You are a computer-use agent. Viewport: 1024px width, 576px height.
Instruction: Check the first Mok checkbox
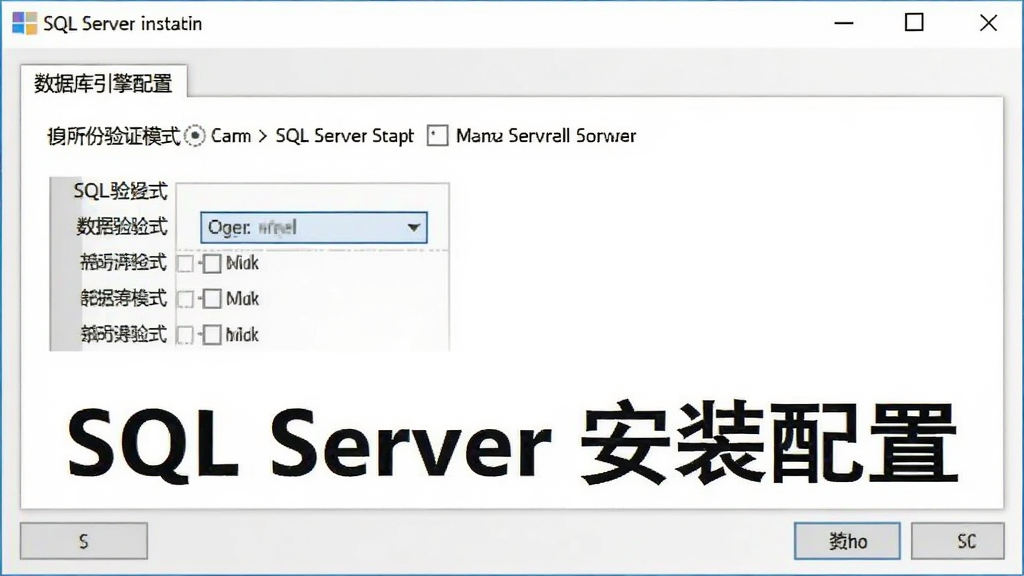pyautogui.click(x=212, y=264)
